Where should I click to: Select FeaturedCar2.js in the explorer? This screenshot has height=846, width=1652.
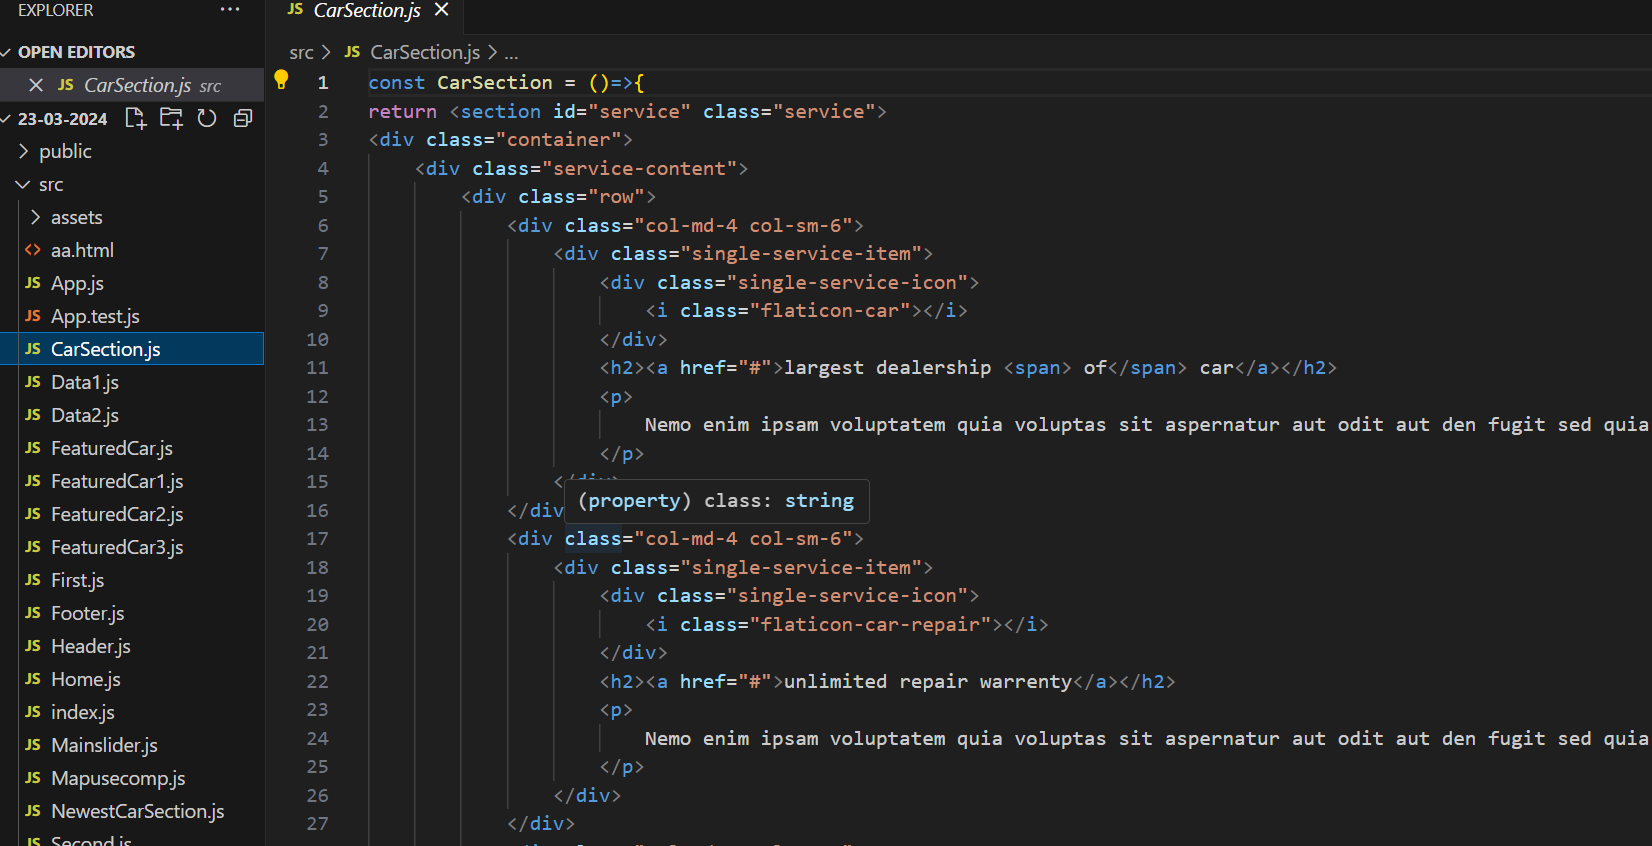pos(116,514)
